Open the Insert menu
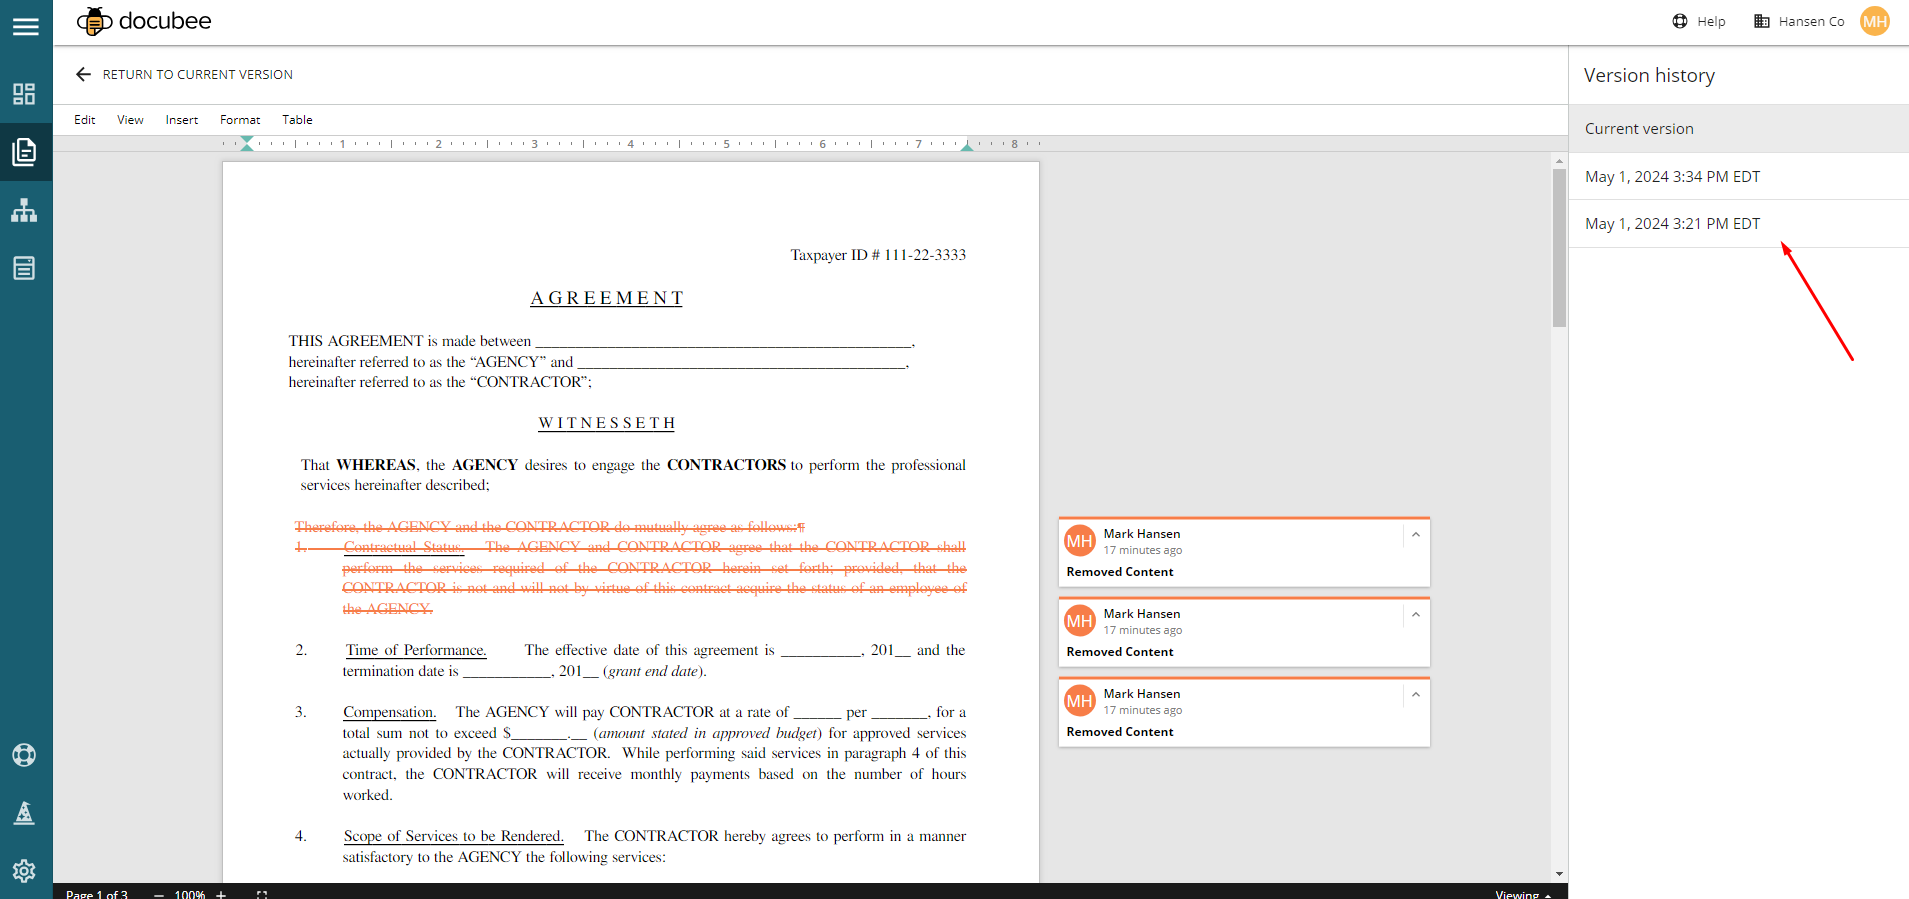The height and width of the screenshot is (899, 1909). (x=182, y=120)
